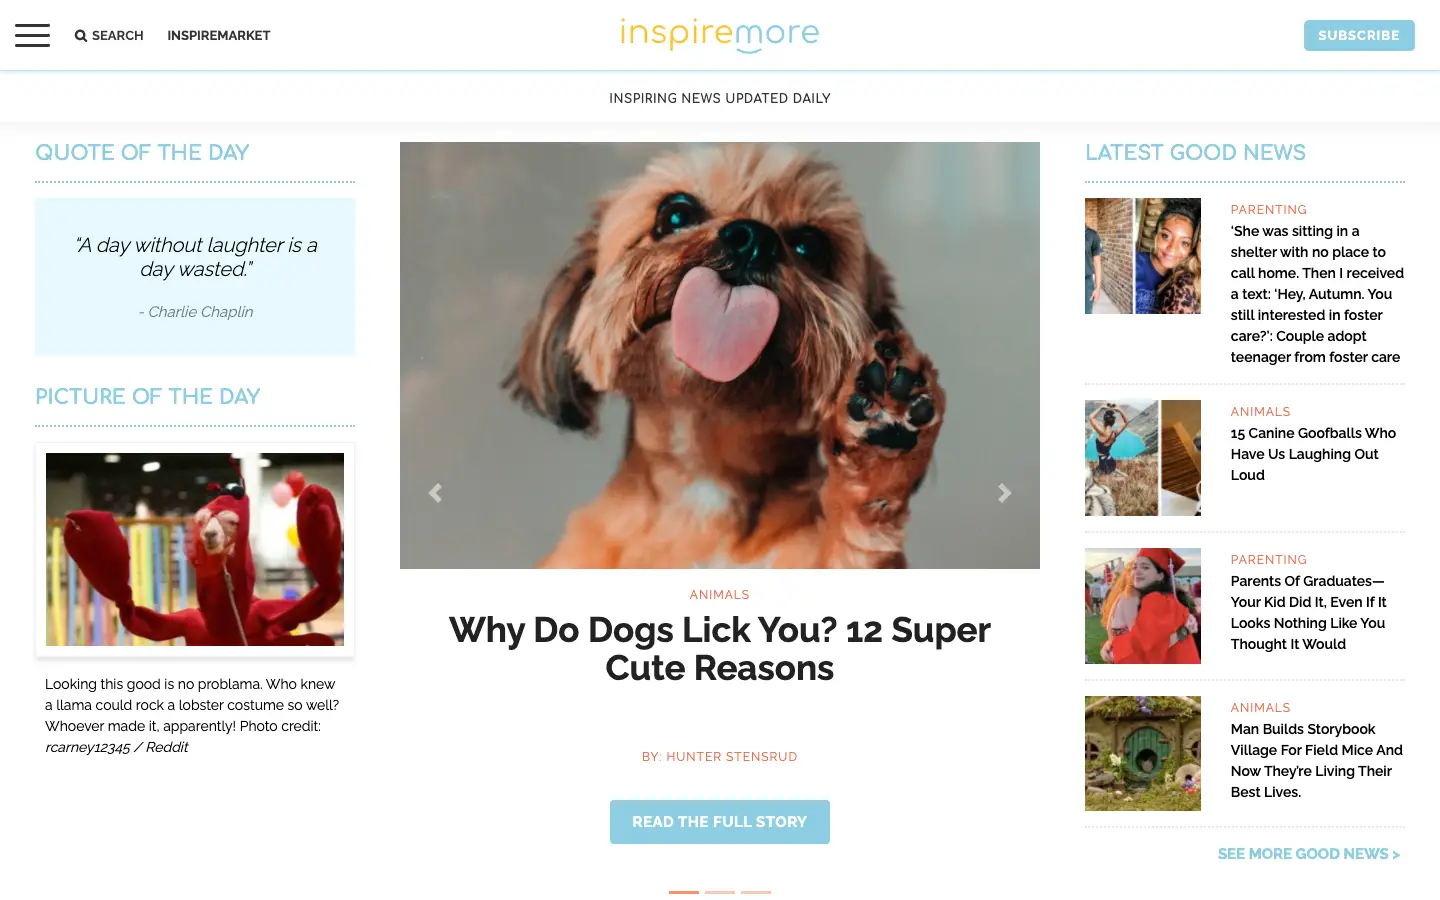Viewport: 1440px width, 900px height.
Task: Open the llama lobster costume picture
Action: pyautogui.click(x=195, y=549)
